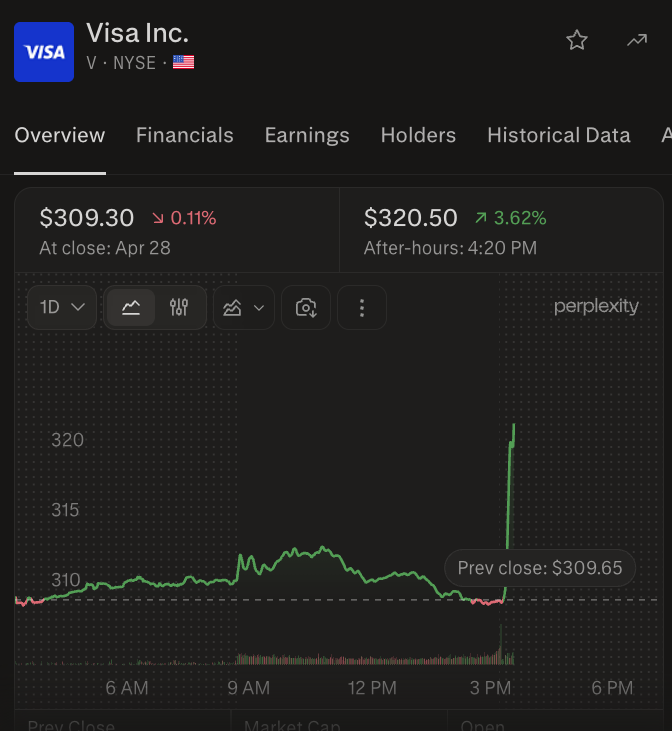
Task: Expand the 1D time range dropdown
Action: tap(62, 308)
